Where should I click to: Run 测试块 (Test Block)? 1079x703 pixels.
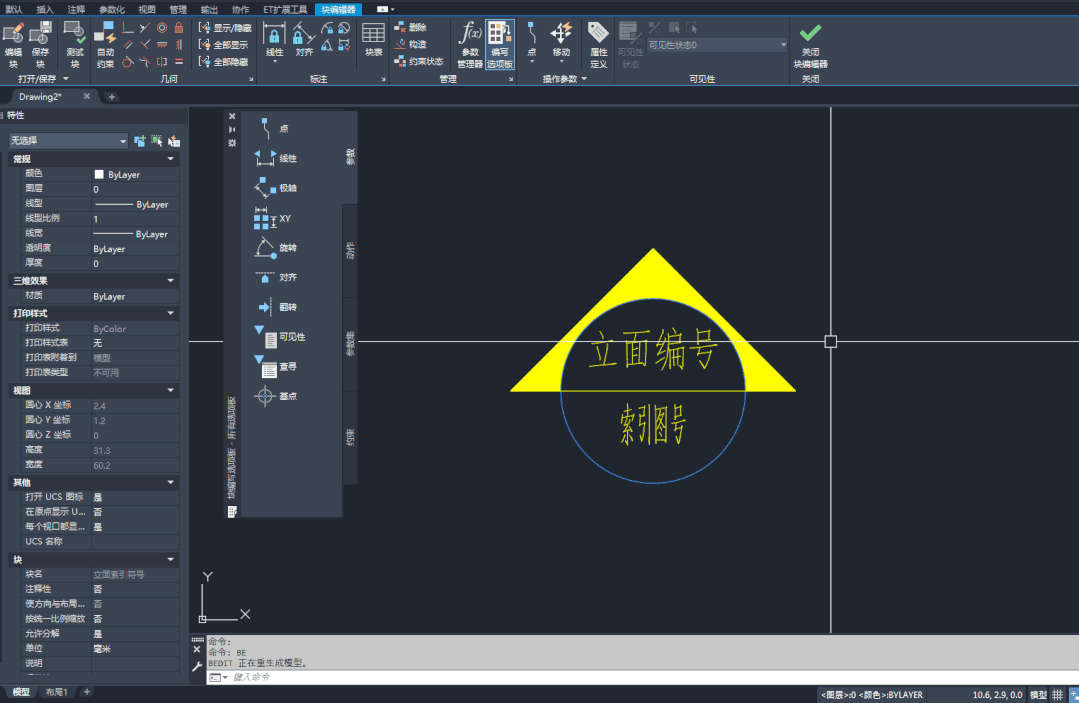point(74,45)
